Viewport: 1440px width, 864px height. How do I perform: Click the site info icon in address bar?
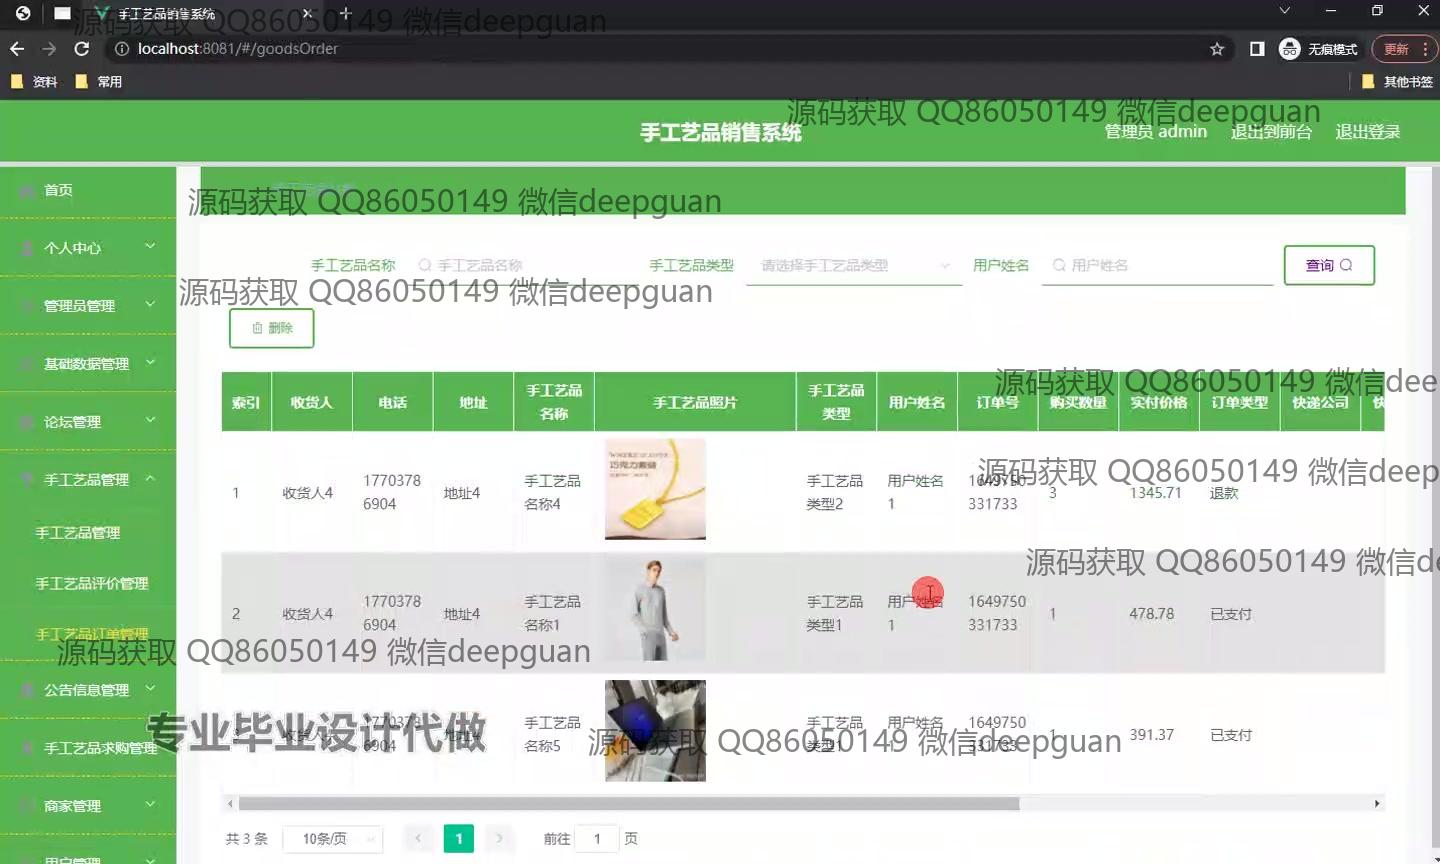click(x=121, y=49)
